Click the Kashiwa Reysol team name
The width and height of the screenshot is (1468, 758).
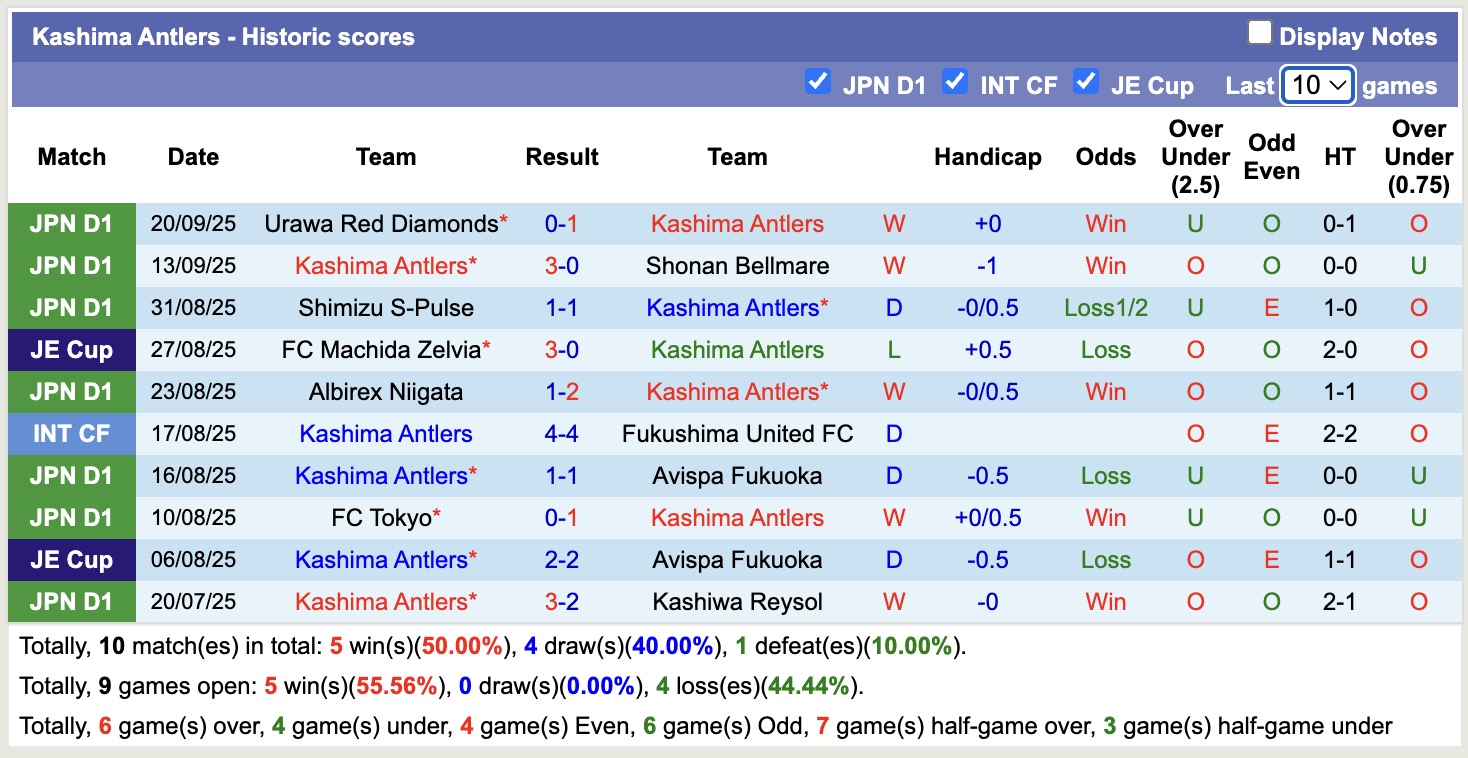click(x=737, y=602)
